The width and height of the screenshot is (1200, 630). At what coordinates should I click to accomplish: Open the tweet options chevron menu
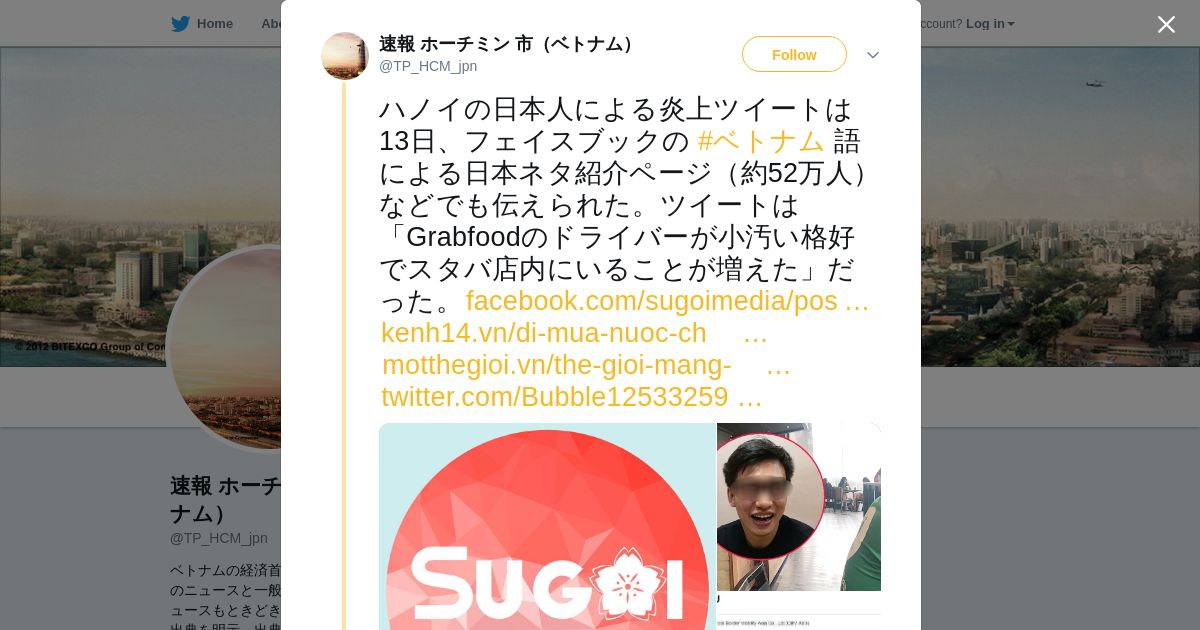873,55
